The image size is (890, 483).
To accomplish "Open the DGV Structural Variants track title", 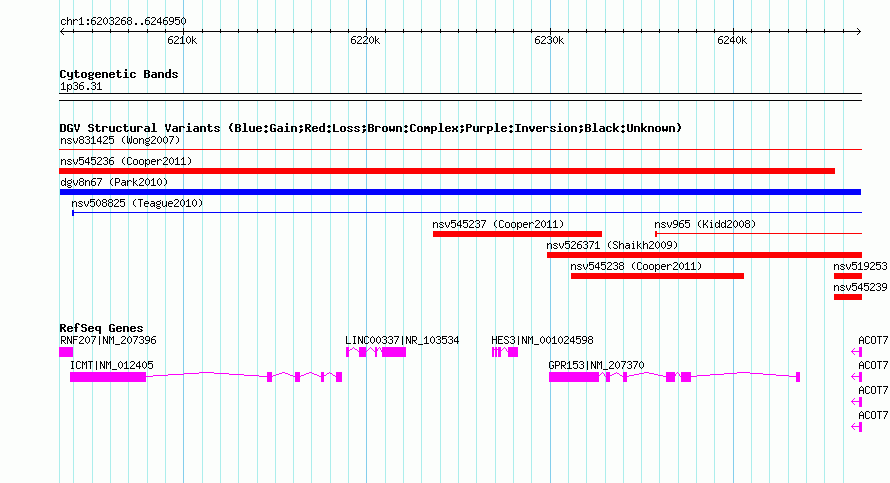I will click(x=371, y=128).
